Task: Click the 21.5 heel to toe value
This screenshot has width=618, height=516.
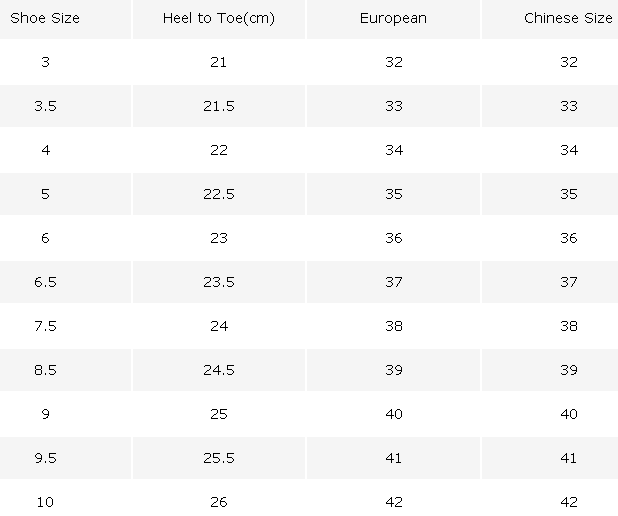Action: click(x=219, y=106)
